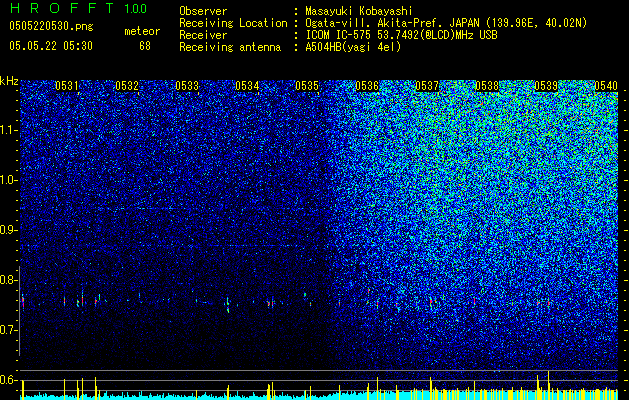Viewport: 629px width, 400px height.
Task: Click the meteor count 68
Action: tap(145, 46)
